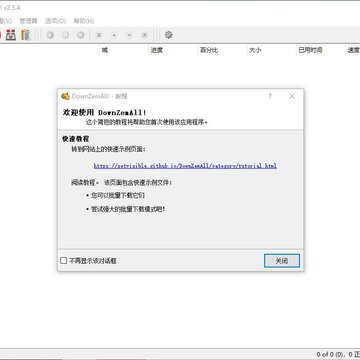Click the move-to-top toolbar icon

tap(99, 35)
